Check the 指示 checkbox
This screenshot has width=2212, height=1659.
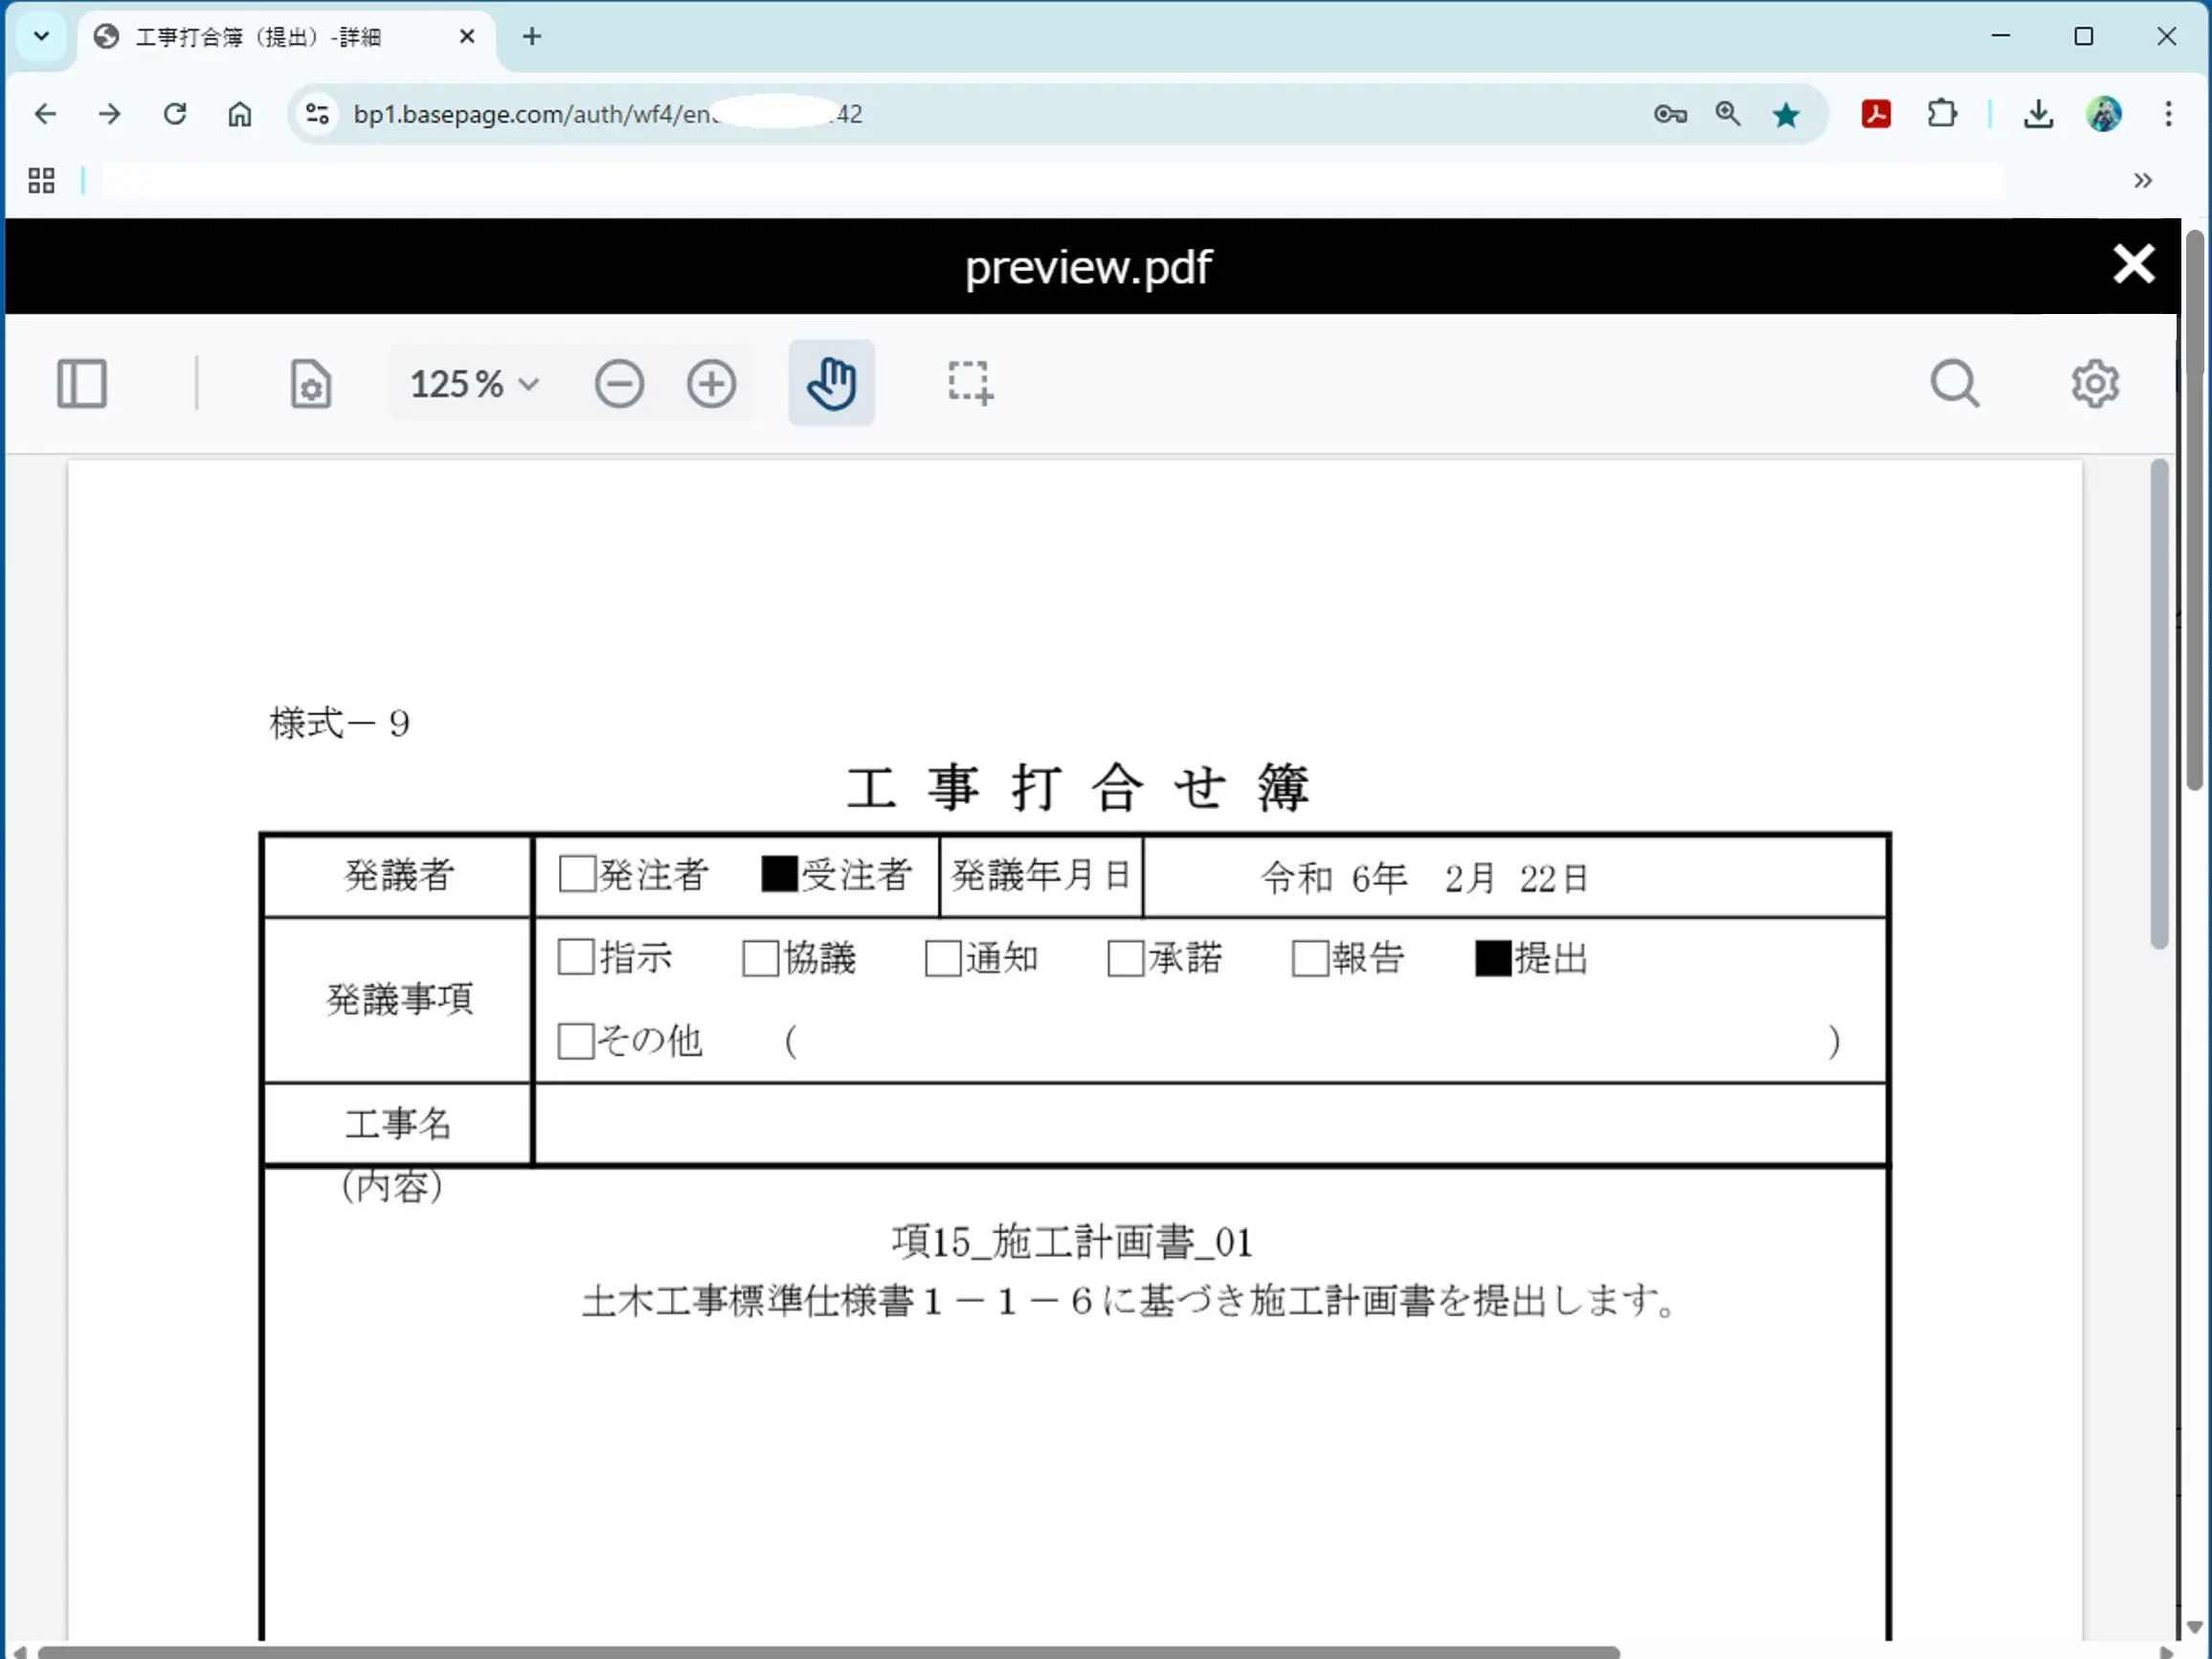[576, 956]
